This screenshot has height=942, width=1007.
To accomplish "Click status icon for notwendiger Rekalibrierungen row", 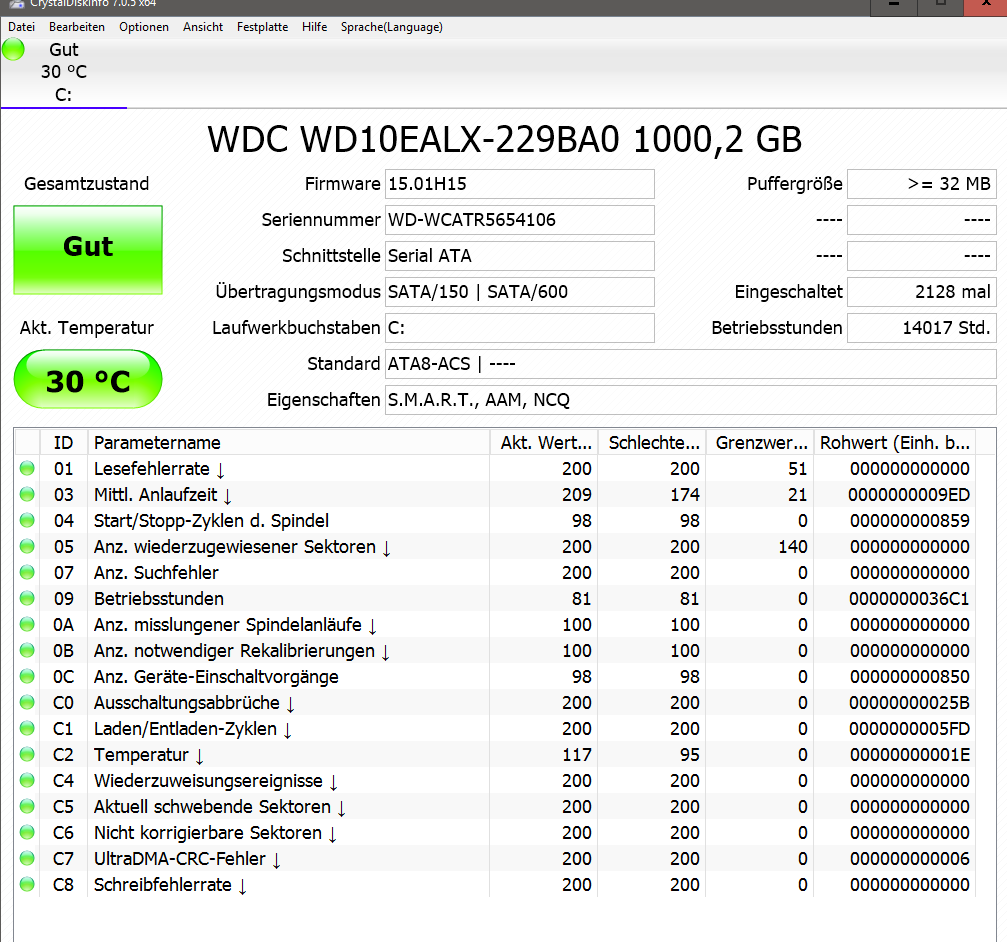I will pyautogui.click(x=27, y=650).
